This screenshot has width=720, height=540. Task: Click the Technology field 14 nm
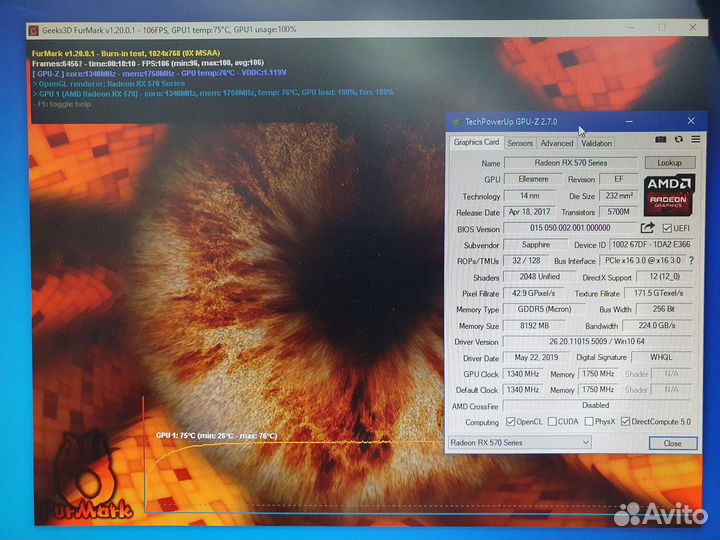pyautogui.click(x=529, y=196)
